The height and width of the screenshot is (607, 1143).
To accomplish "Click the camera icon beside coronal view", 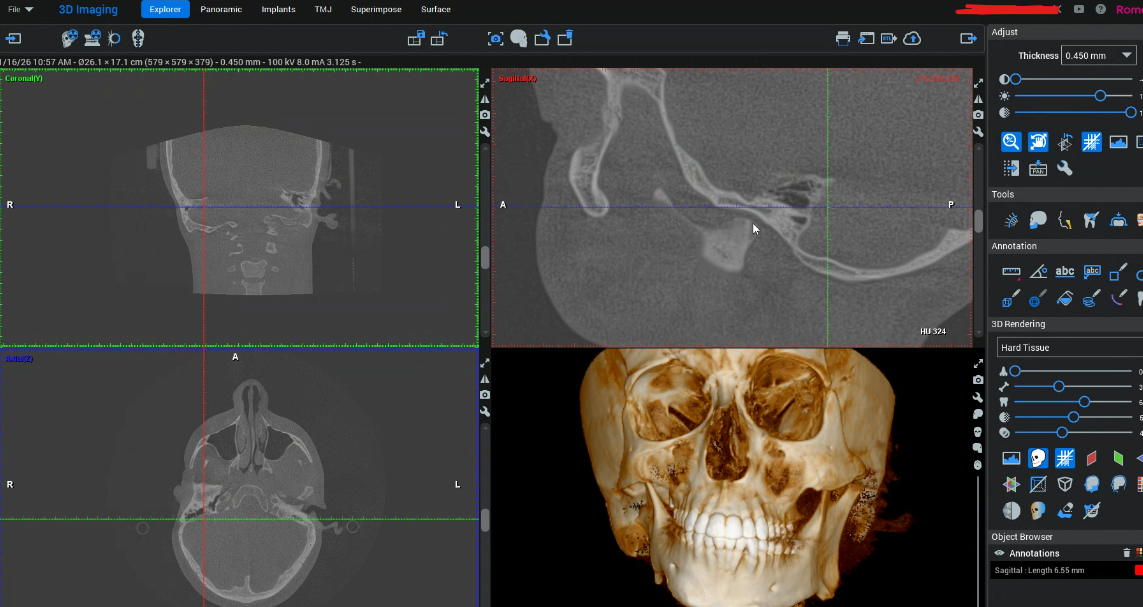I will point(485,115).
